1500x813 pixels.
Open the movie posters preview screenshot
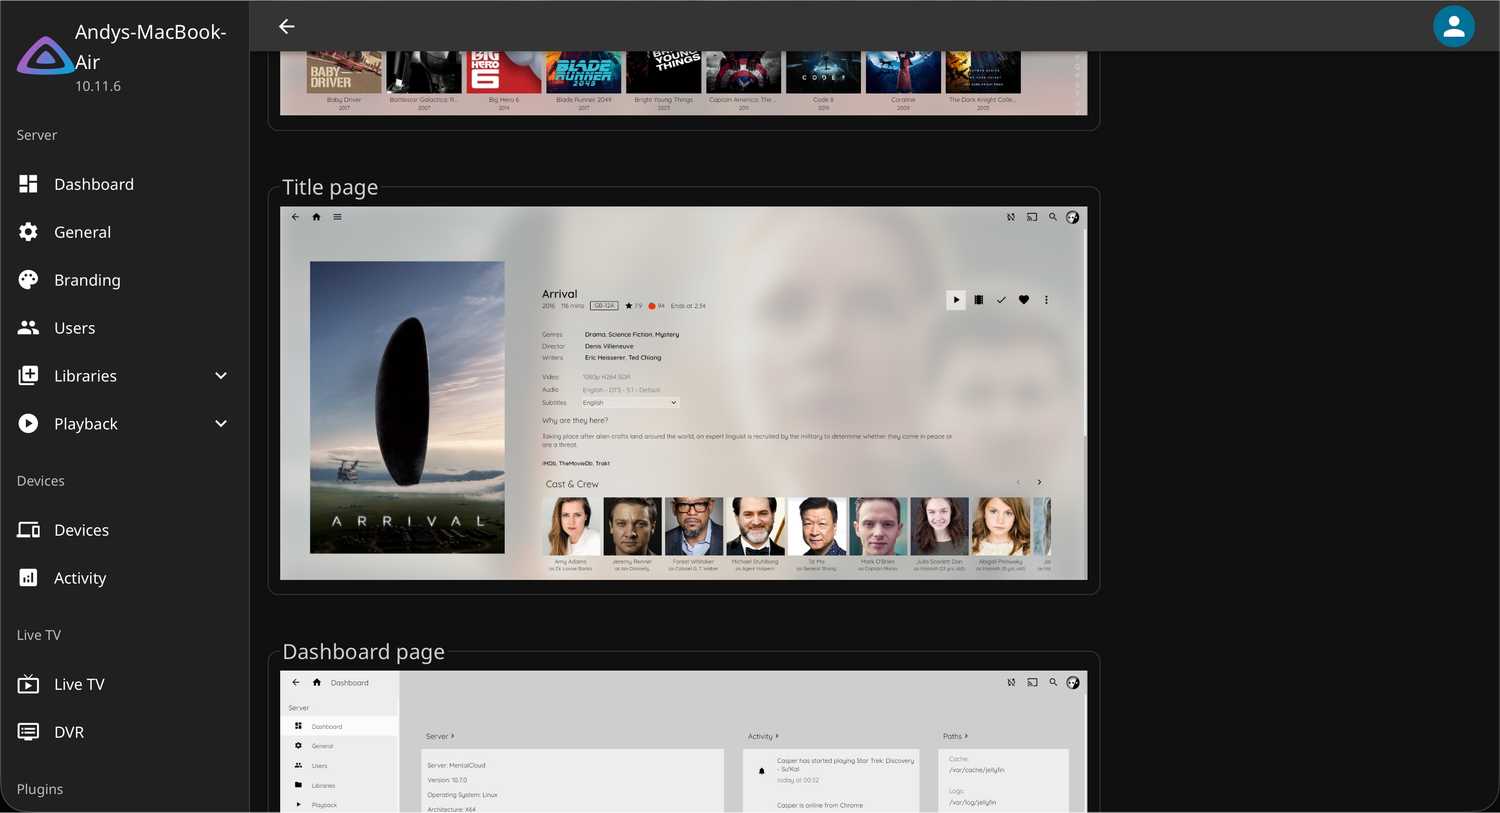click(683, 83)
